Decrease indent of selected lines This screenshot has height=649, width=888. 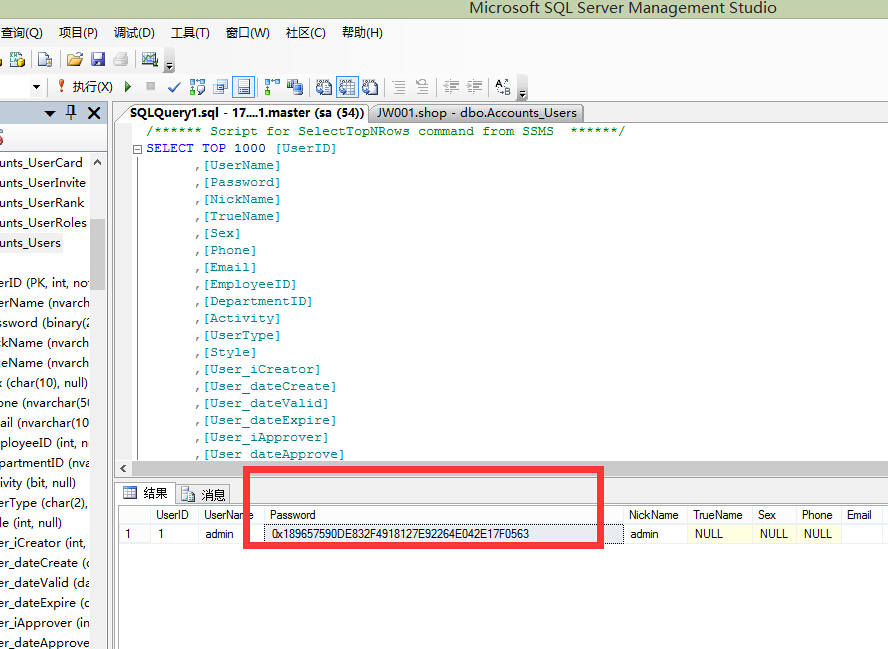(451, 87)
